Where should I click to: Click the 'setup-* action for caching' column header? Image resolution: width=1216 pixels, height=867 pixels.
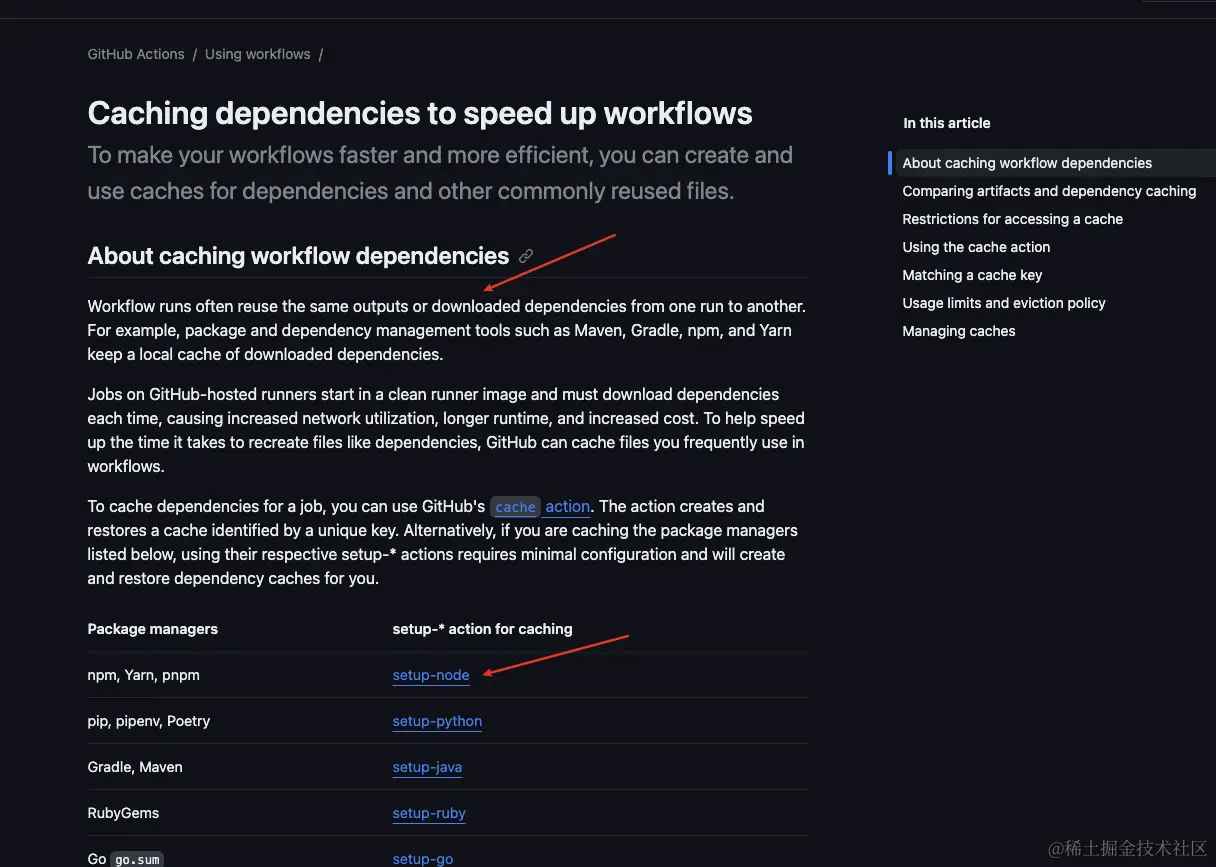pos(482,629)
